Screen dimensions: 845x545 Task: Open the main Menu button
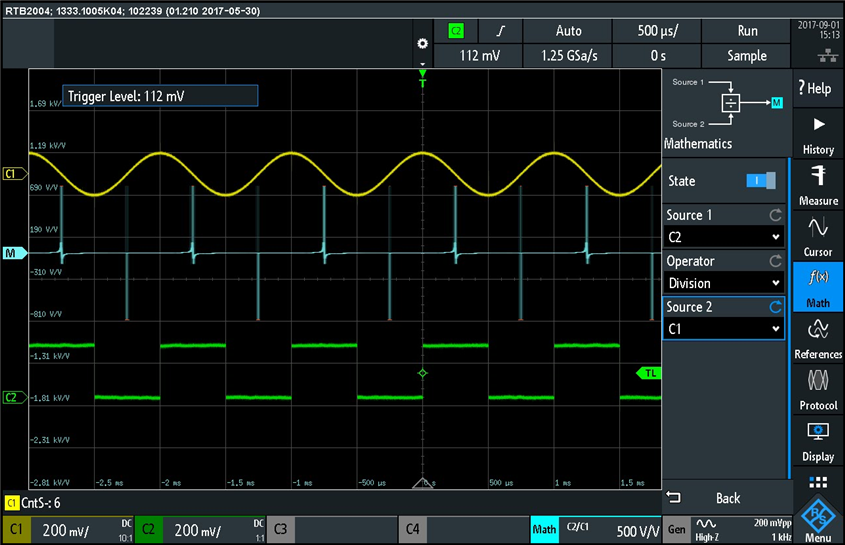pyautogui.click(x=817, y=519)
